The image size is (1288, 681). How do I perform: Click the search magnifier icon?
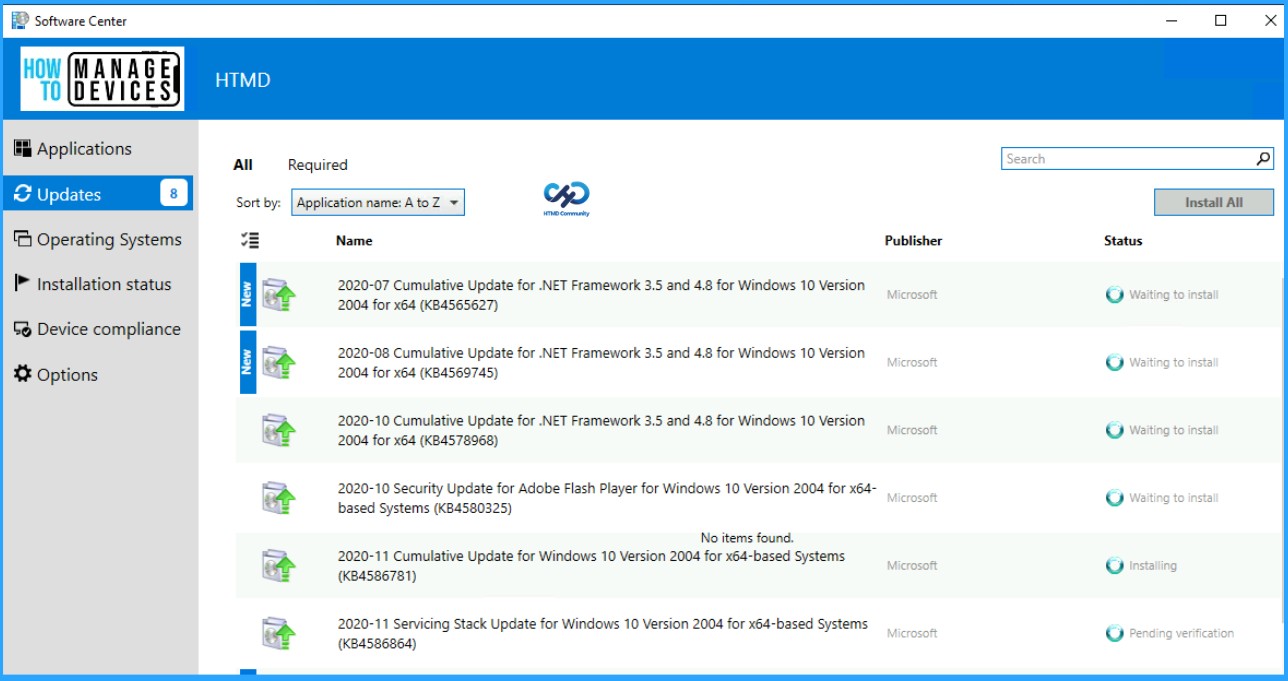[x=1264, y=159]
